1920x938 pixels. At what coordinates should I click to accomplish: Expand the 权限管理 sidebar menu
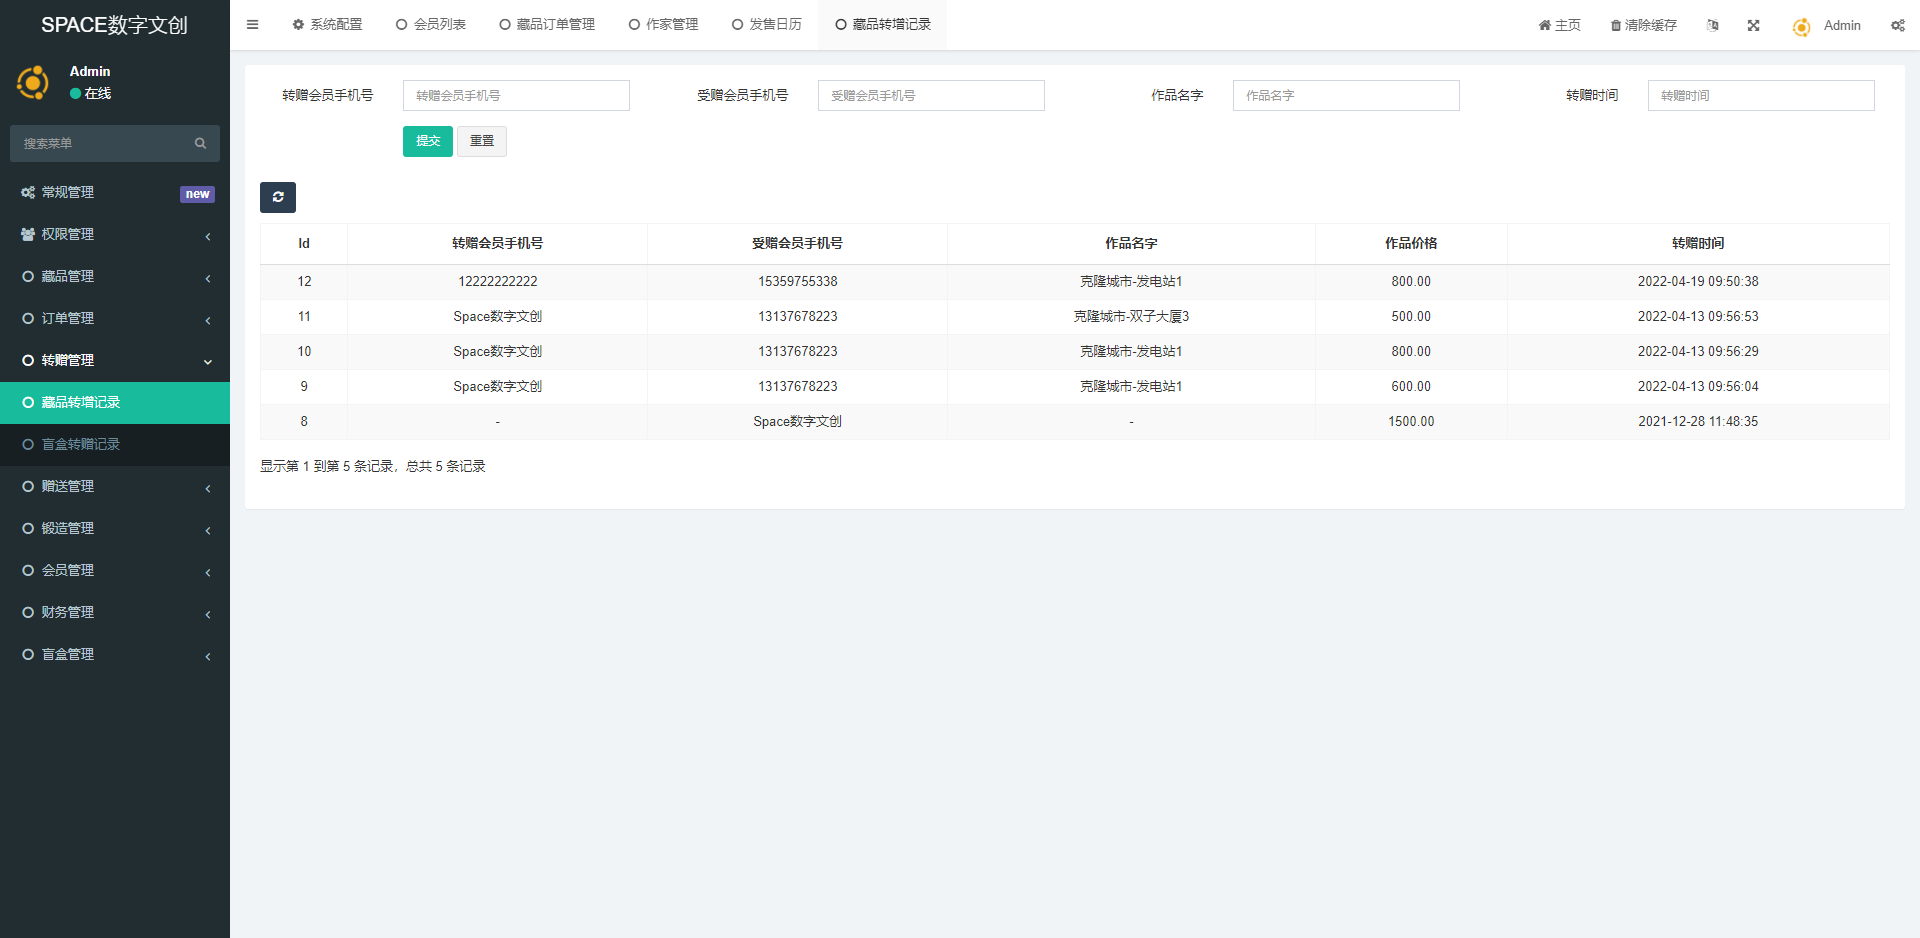115,234
